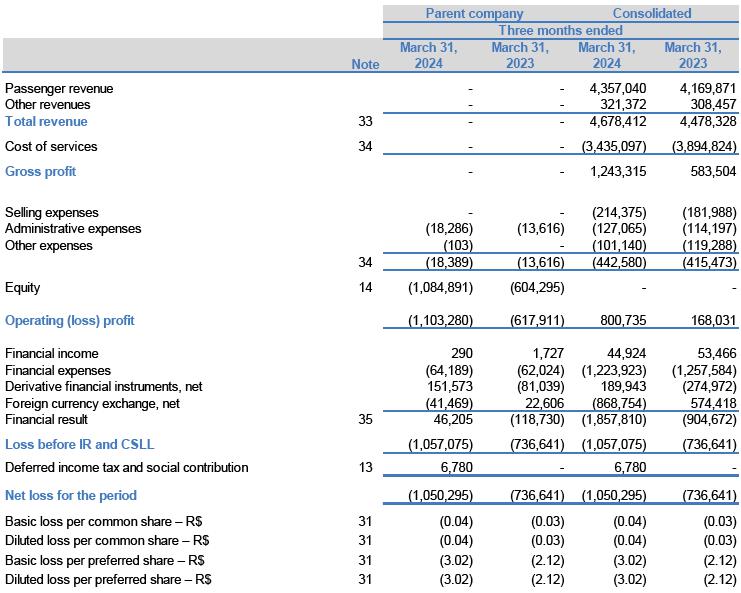Click the Consolidated column header
The width and height of the screenshot is (741, 593).
651,14
